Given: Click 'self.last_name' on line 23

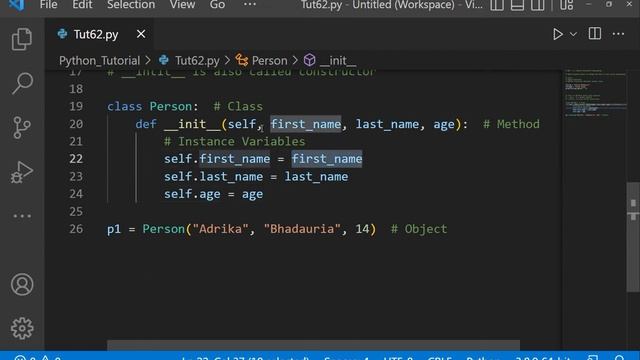Looking at the screenshot, I should pos(213,177).
